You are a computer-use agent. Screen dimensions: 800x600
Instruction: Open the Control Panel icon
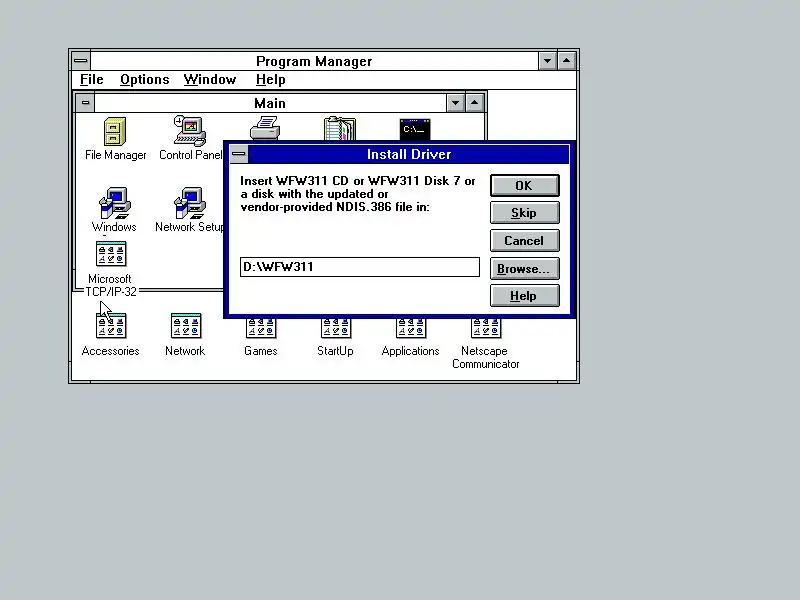coord(190,132)
